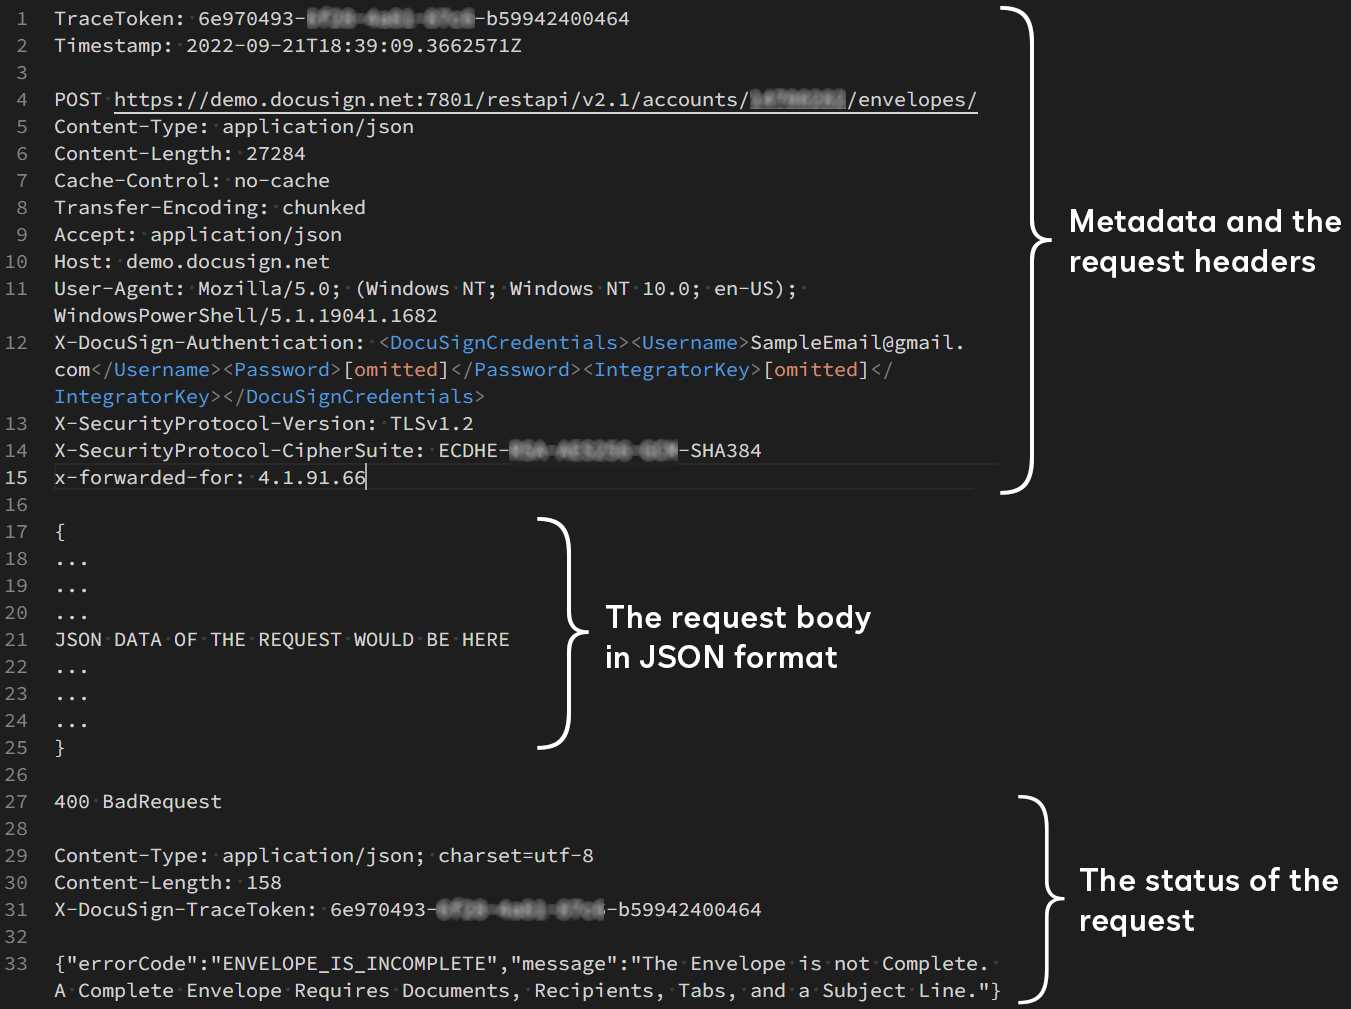The width and height of the screenshot is (1351, 1009).
Task: Click the Metadata and request headers annotation
Action: (1204, 241)
